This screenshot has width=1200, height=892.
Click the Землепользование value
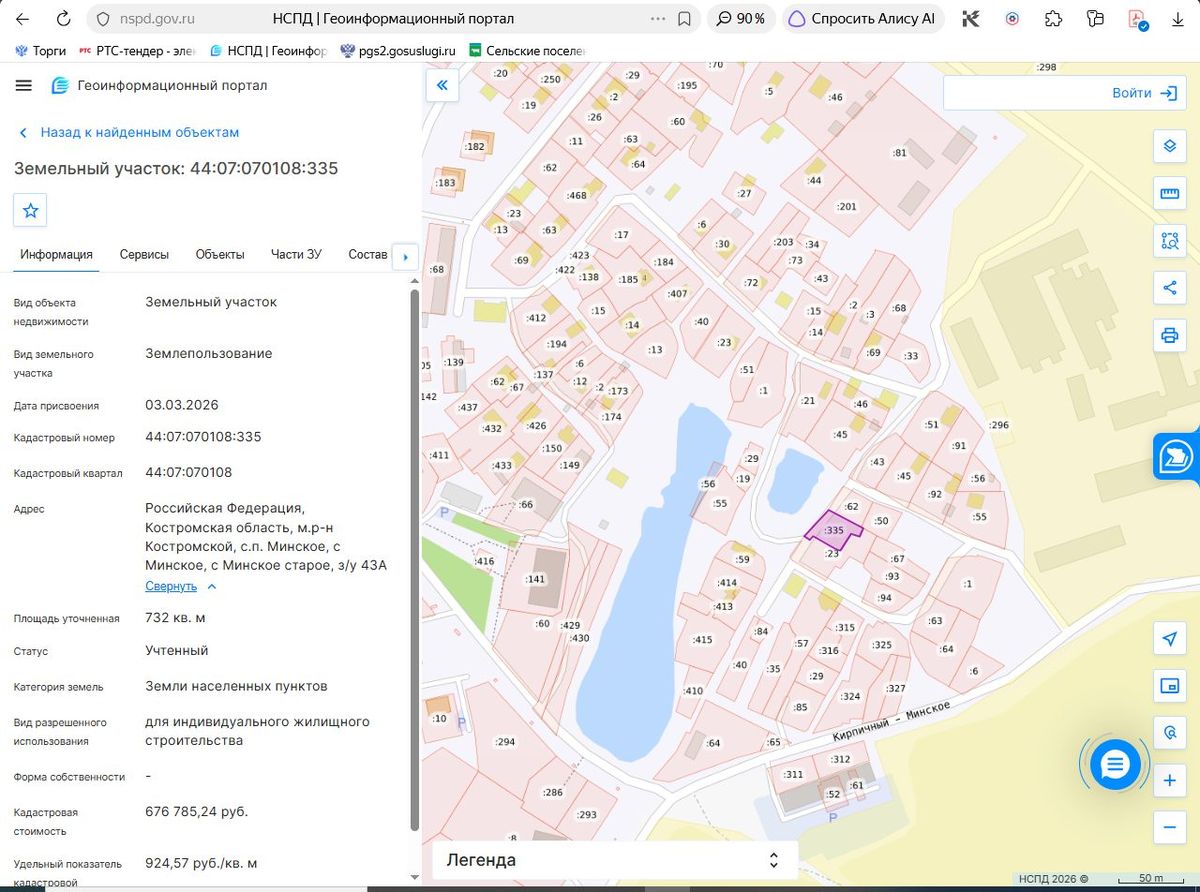[209, 353]
